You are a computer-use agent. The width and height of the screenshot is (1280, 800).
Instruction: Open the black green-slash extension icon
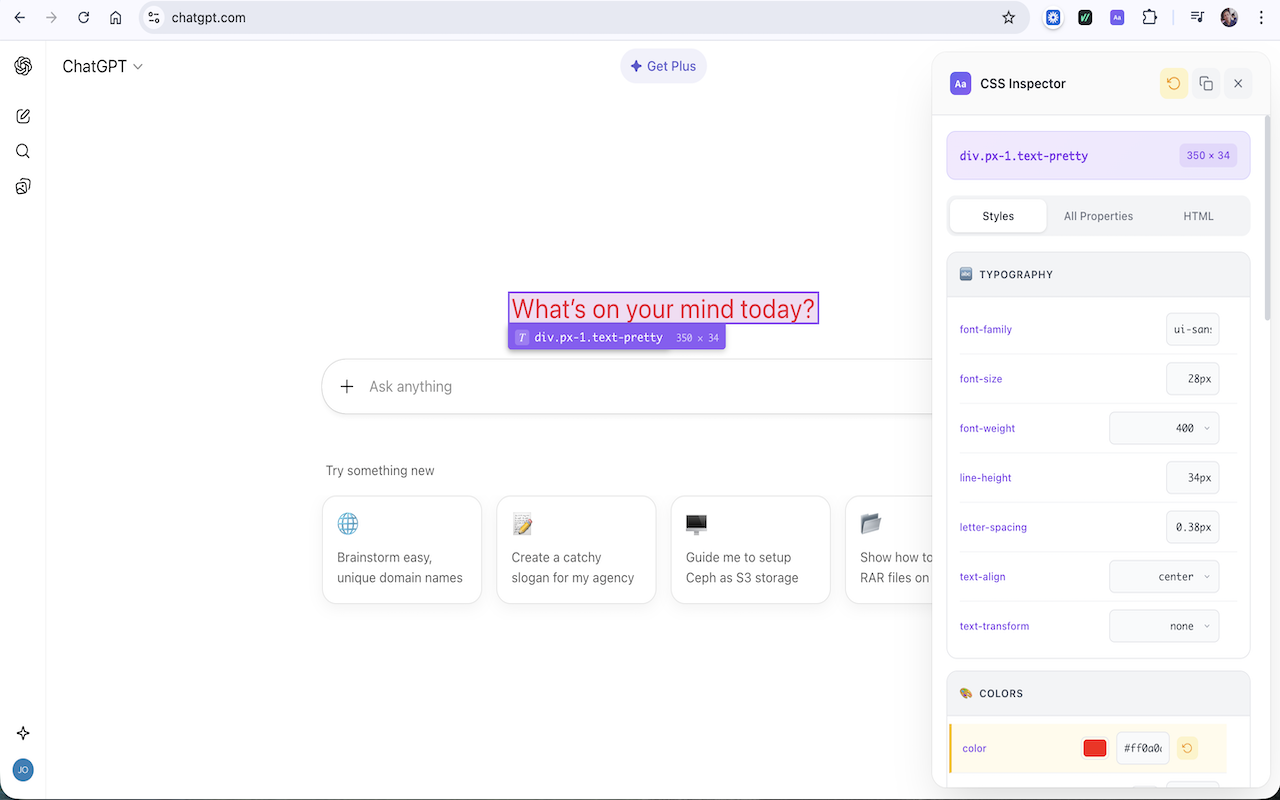pyautogui.click(x=1085, y=17)
